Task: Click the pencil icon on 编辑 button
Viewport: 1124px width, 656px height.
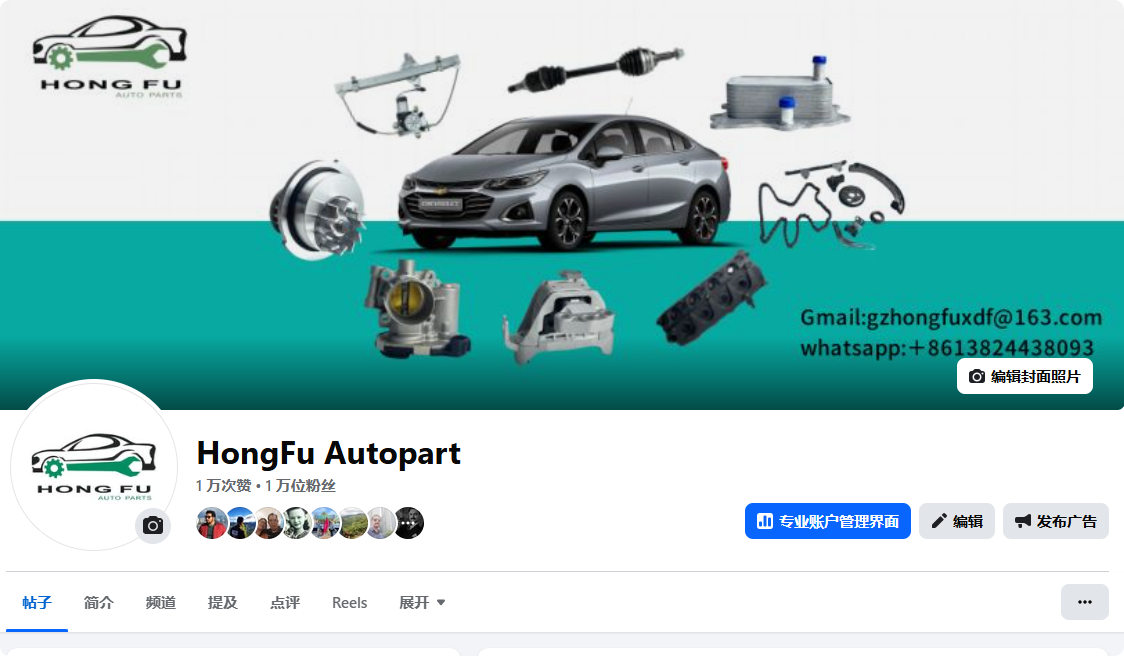Action: [938, 521]
